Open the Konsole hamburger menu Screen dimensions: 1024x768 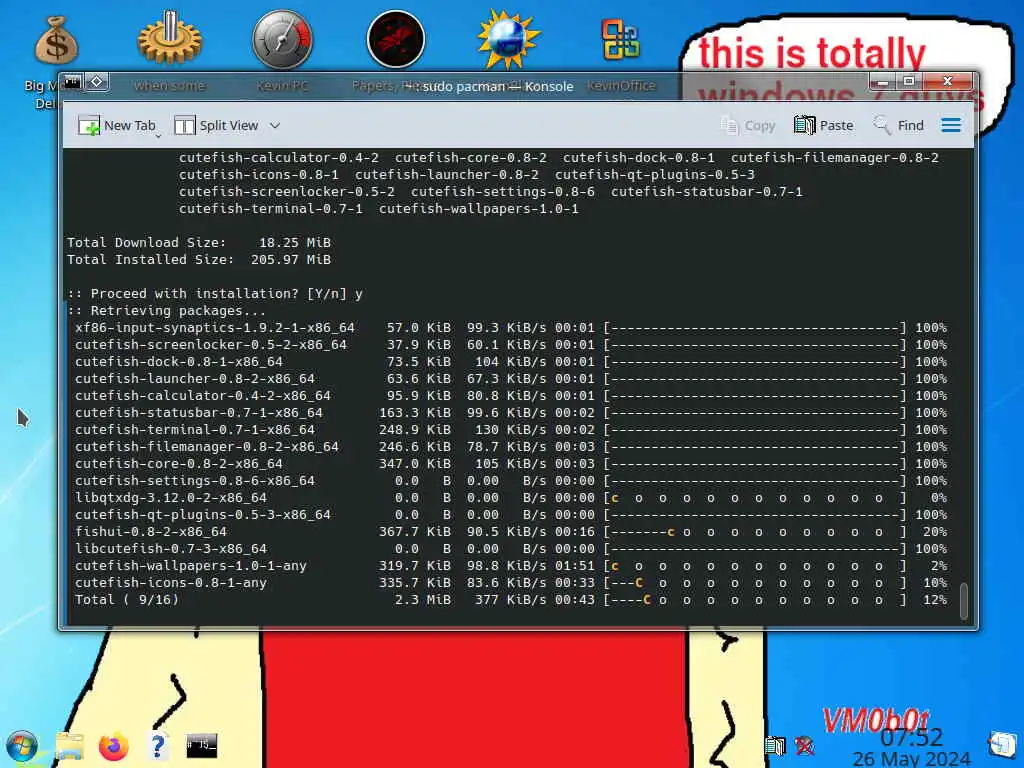pyautogui.click(x=951, y=125)
